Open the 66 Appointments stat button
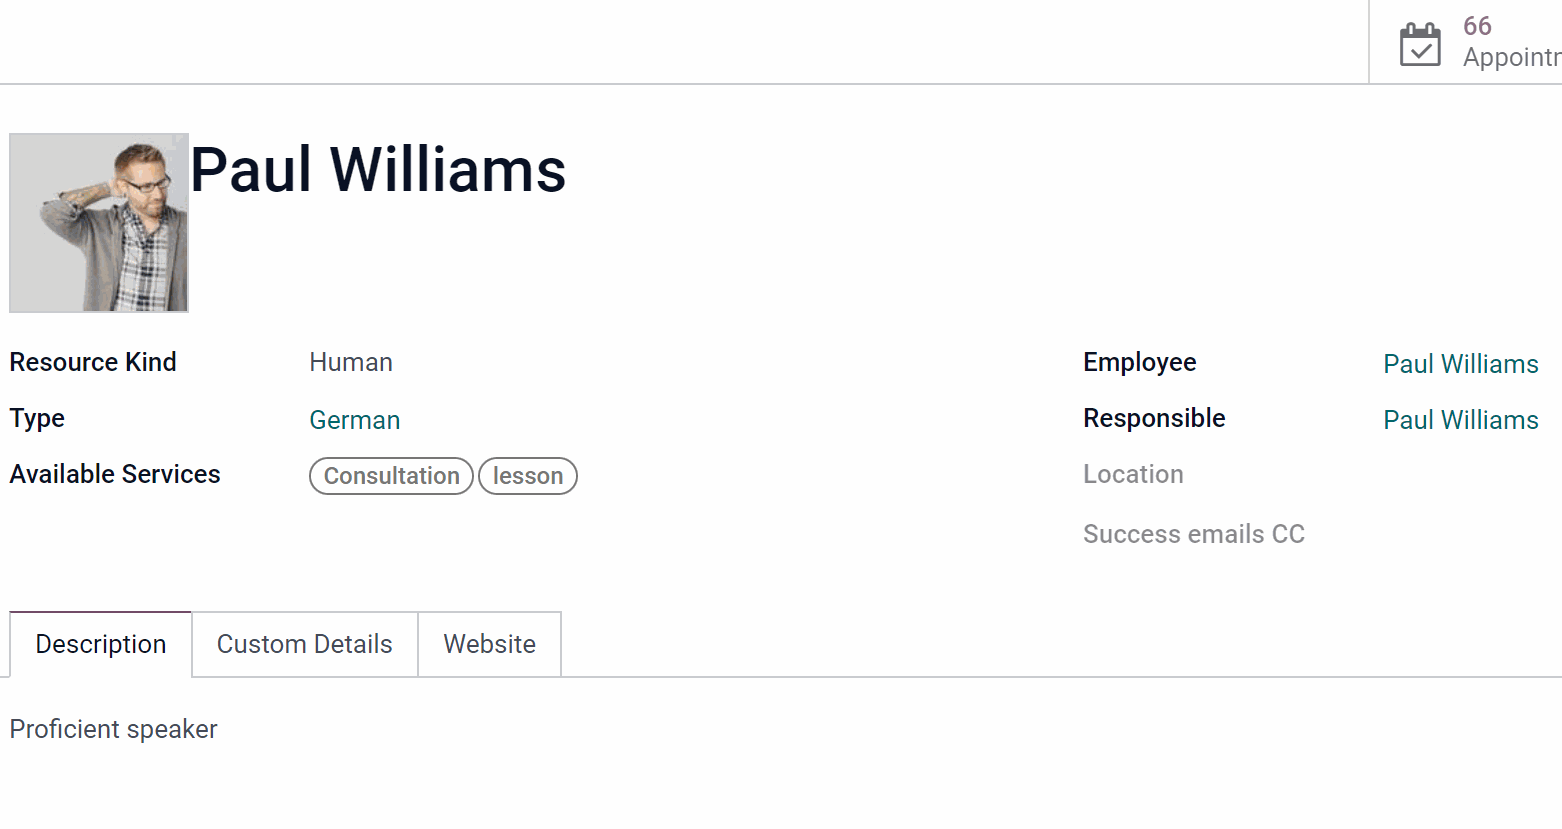This screenshot has height=829, width=1562. click(x=1466, y=42)
